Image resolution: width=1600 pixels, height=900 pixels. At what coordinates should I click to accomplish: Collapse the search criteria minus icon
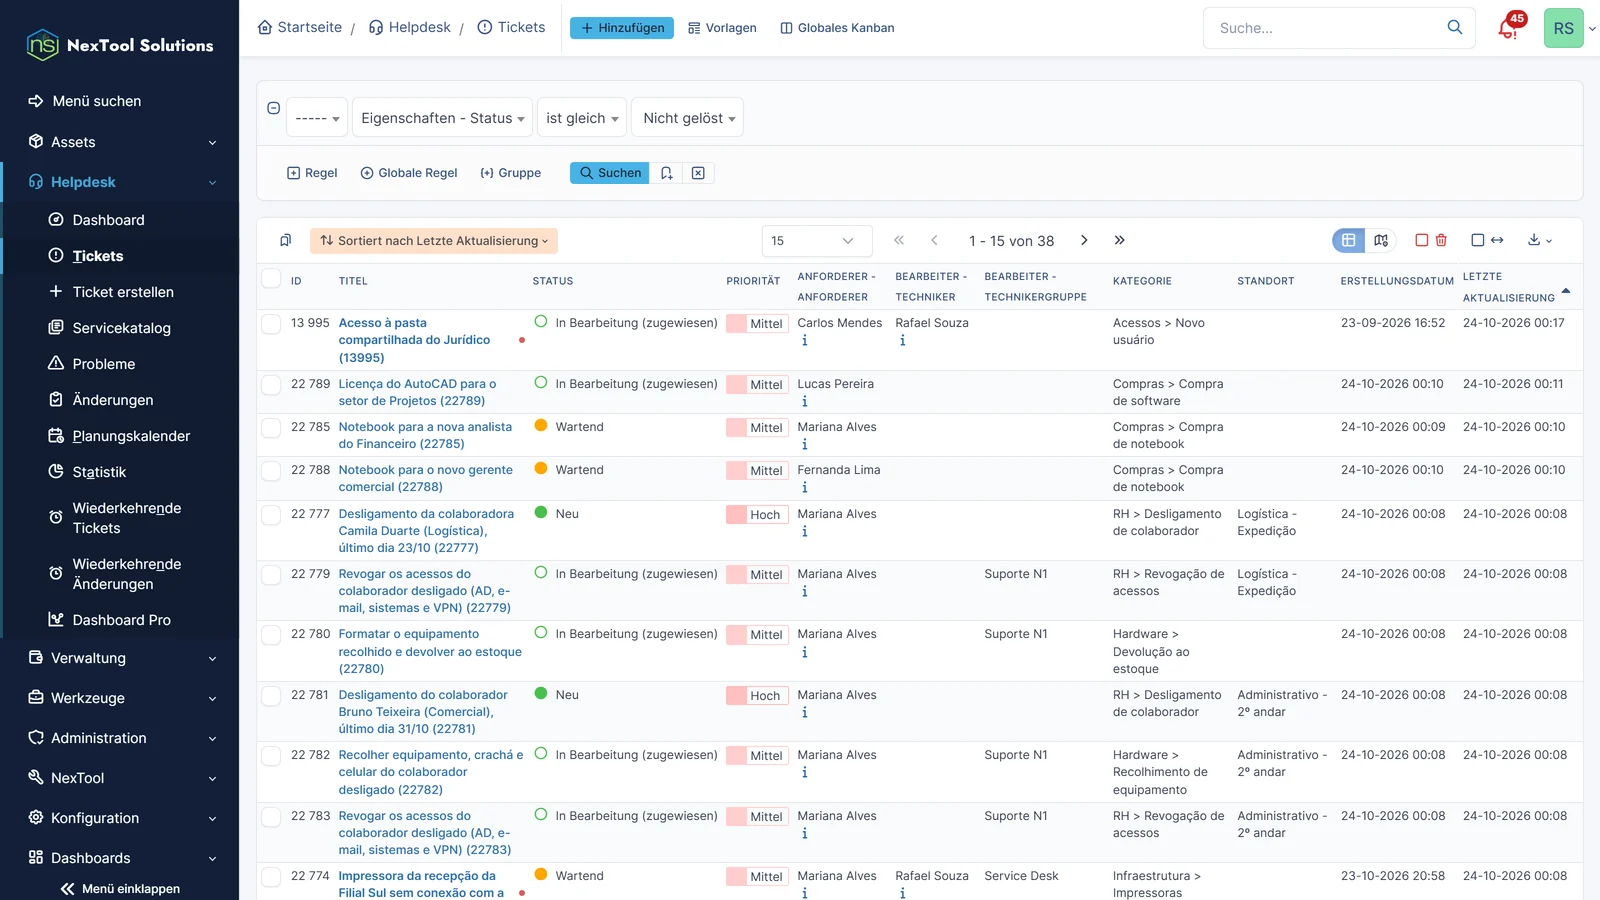[273, 108]
